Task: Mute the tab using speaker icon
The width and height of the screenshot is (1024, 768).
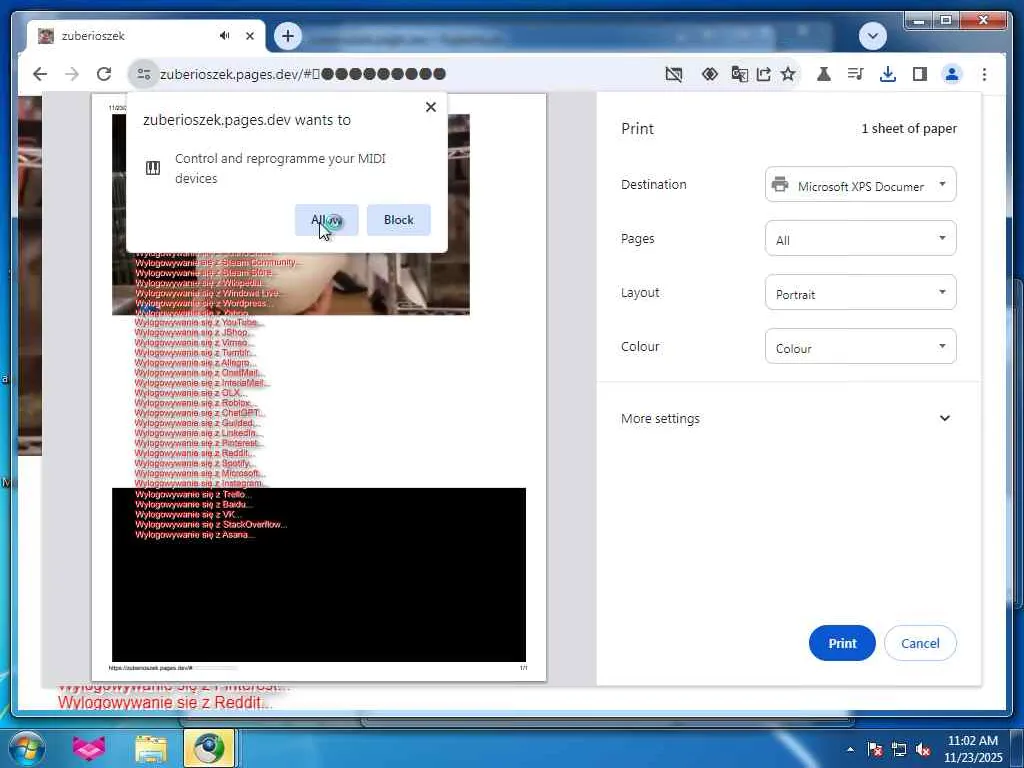Action: pos(225,35)
